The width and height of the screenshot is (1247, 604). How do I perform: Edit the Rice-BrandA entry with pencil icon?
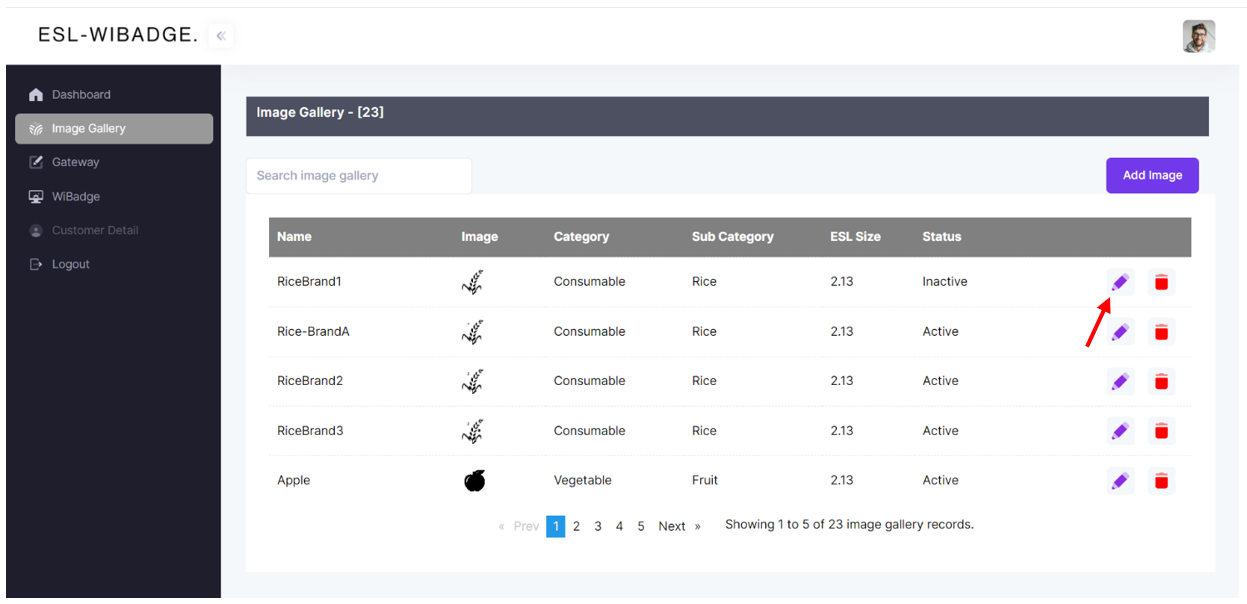click(1120, 332)
